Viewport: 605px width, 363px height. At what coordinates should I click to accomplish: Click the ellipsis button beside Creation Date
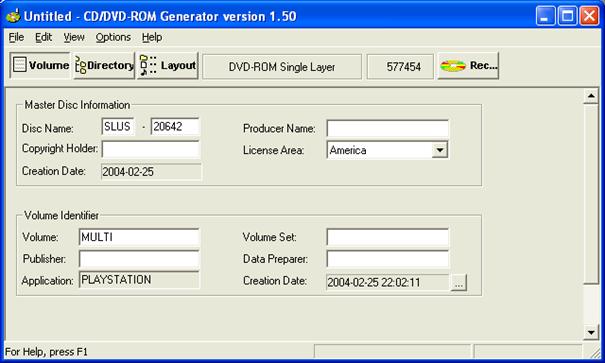click(x=459, y=283)
